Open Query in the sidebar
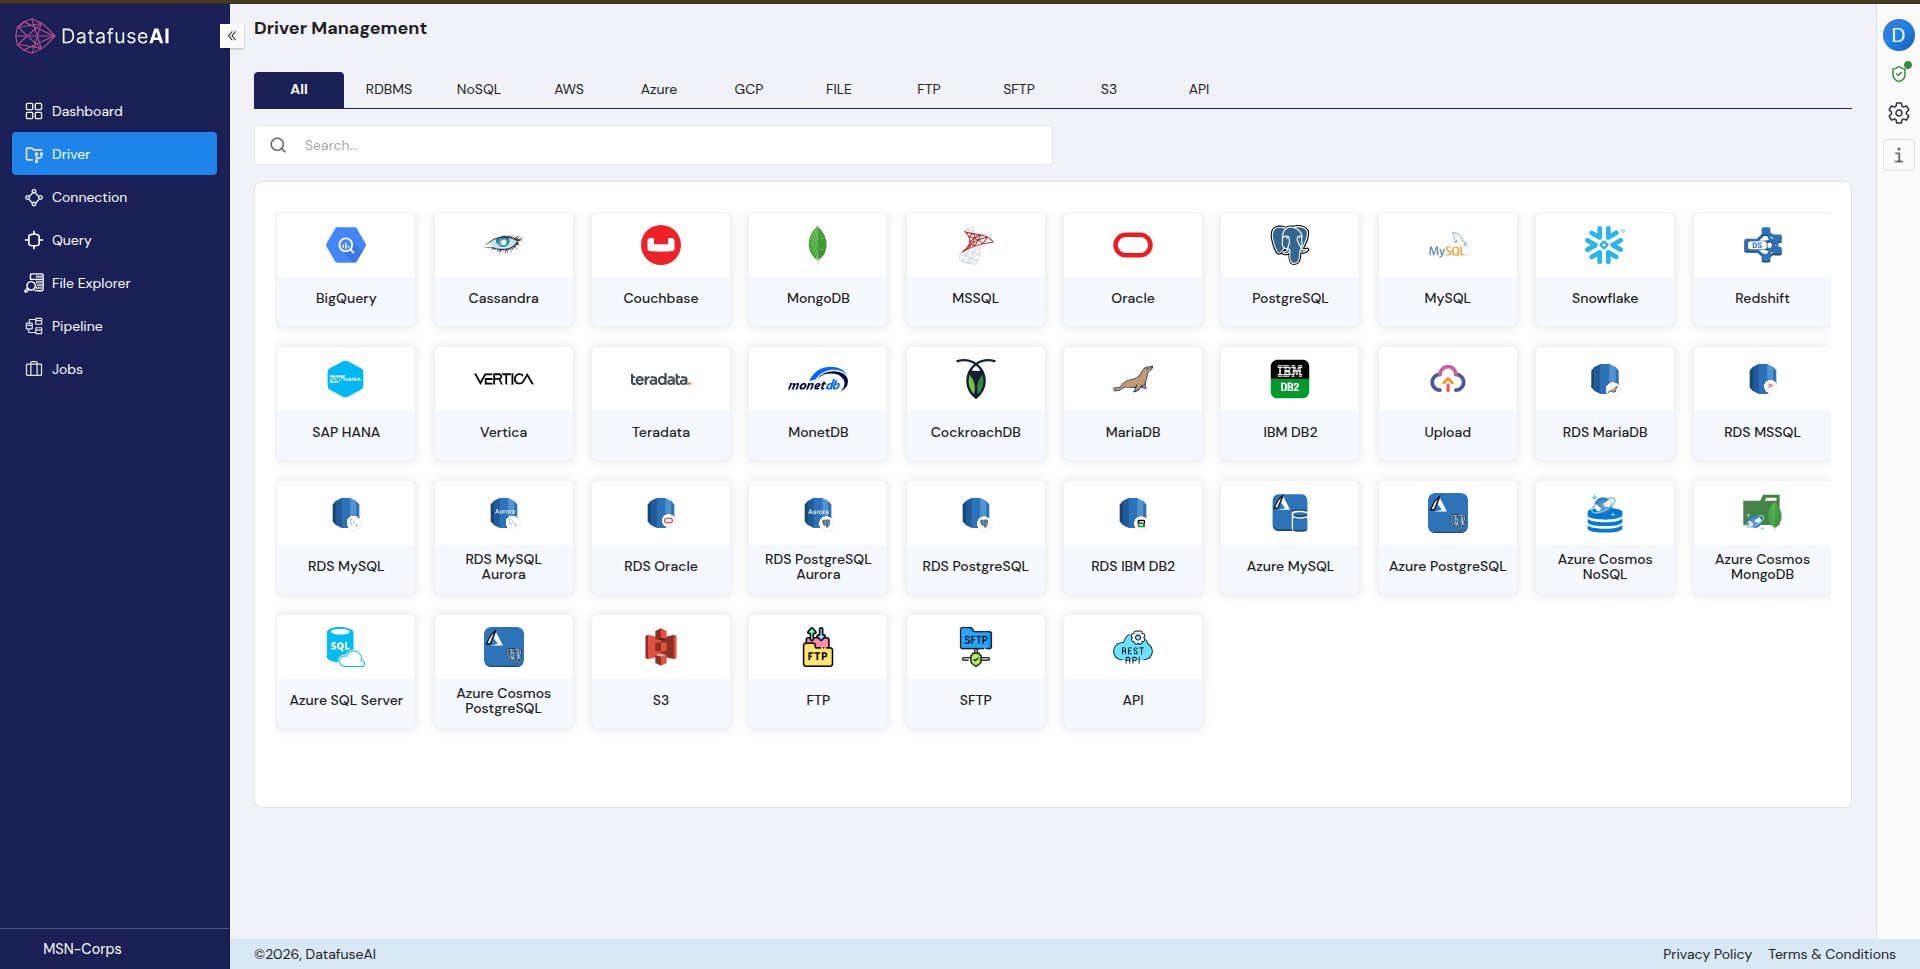The width and height of the screenshot is (1920, 969). (114, 240)
